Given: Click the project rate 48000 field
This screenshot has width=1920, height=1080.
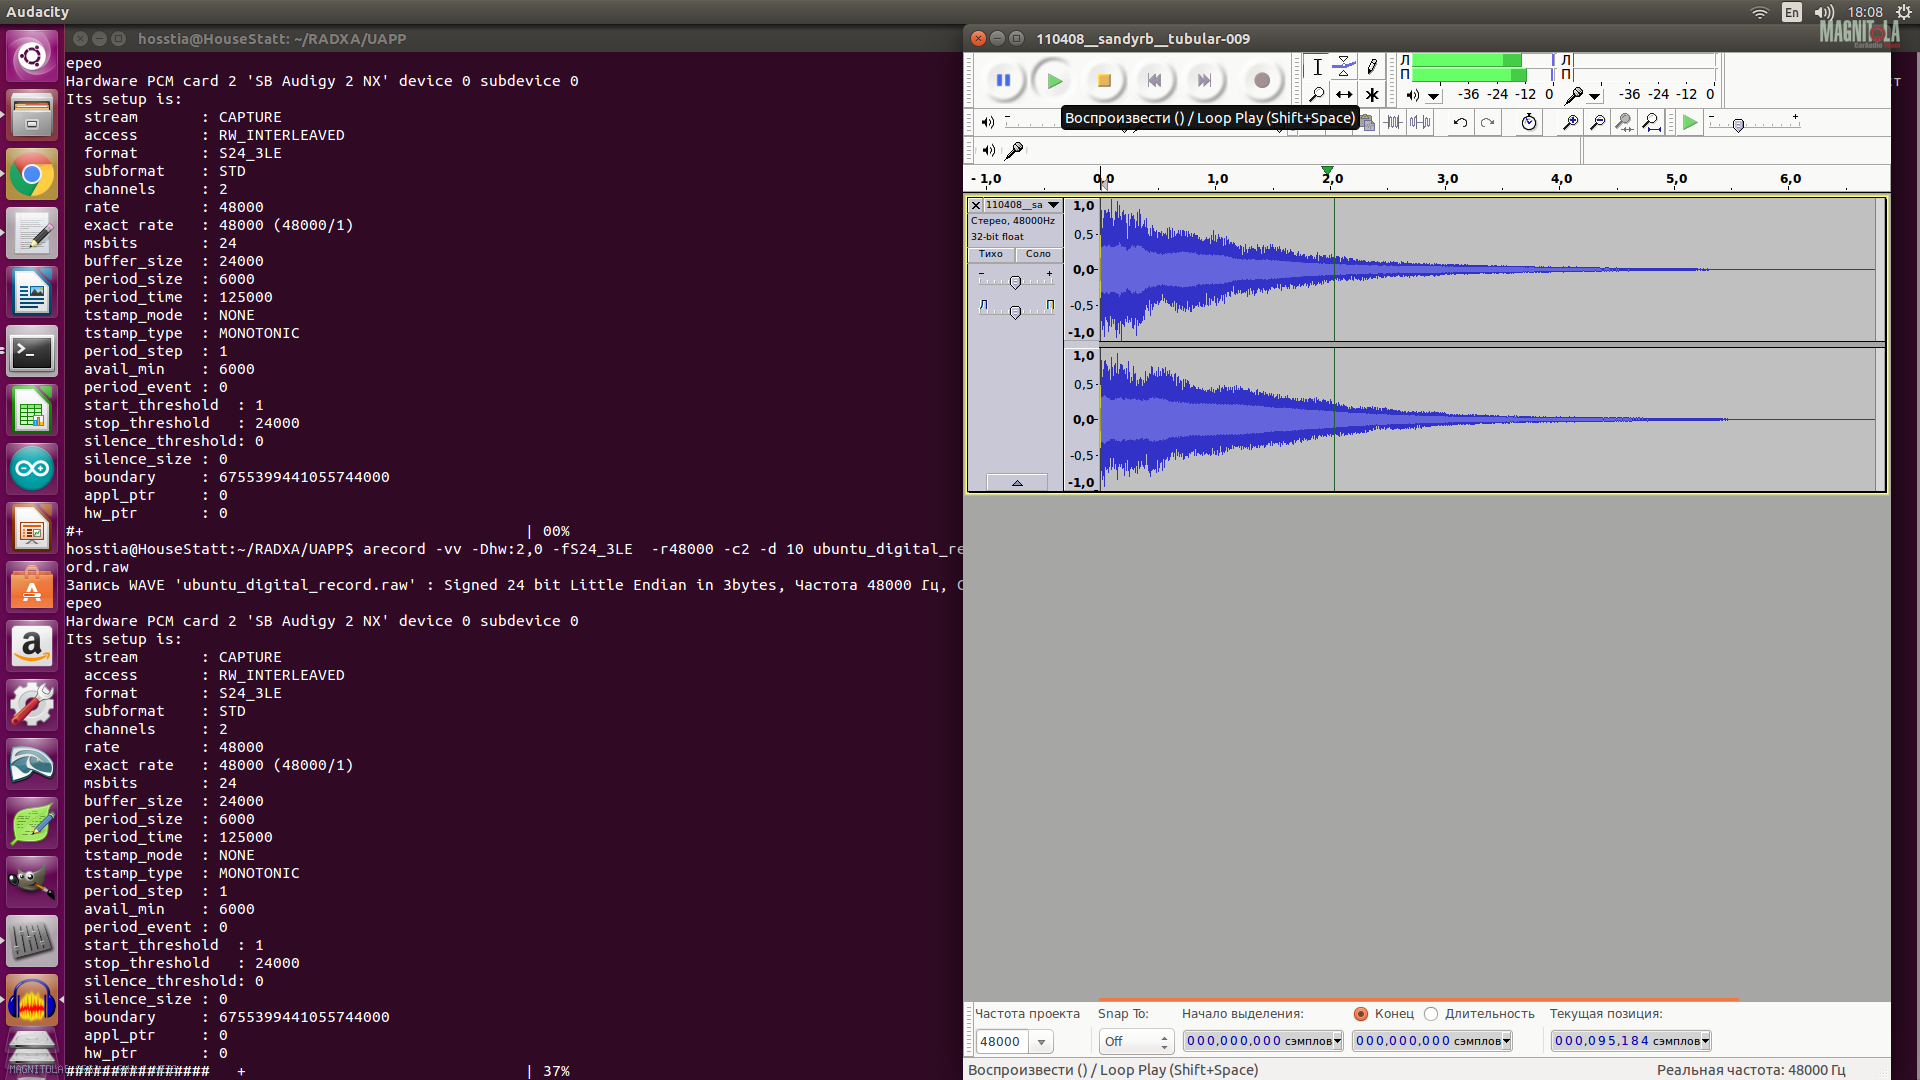Looking at the screenshot, I should 1003,1042.
